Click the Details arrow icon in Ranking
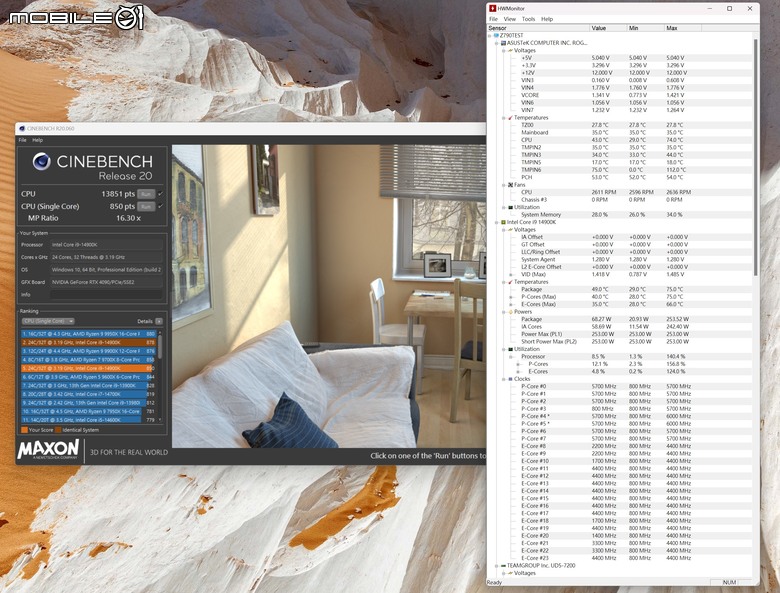Screen dimensions: 780x593 tap(159, 321)
